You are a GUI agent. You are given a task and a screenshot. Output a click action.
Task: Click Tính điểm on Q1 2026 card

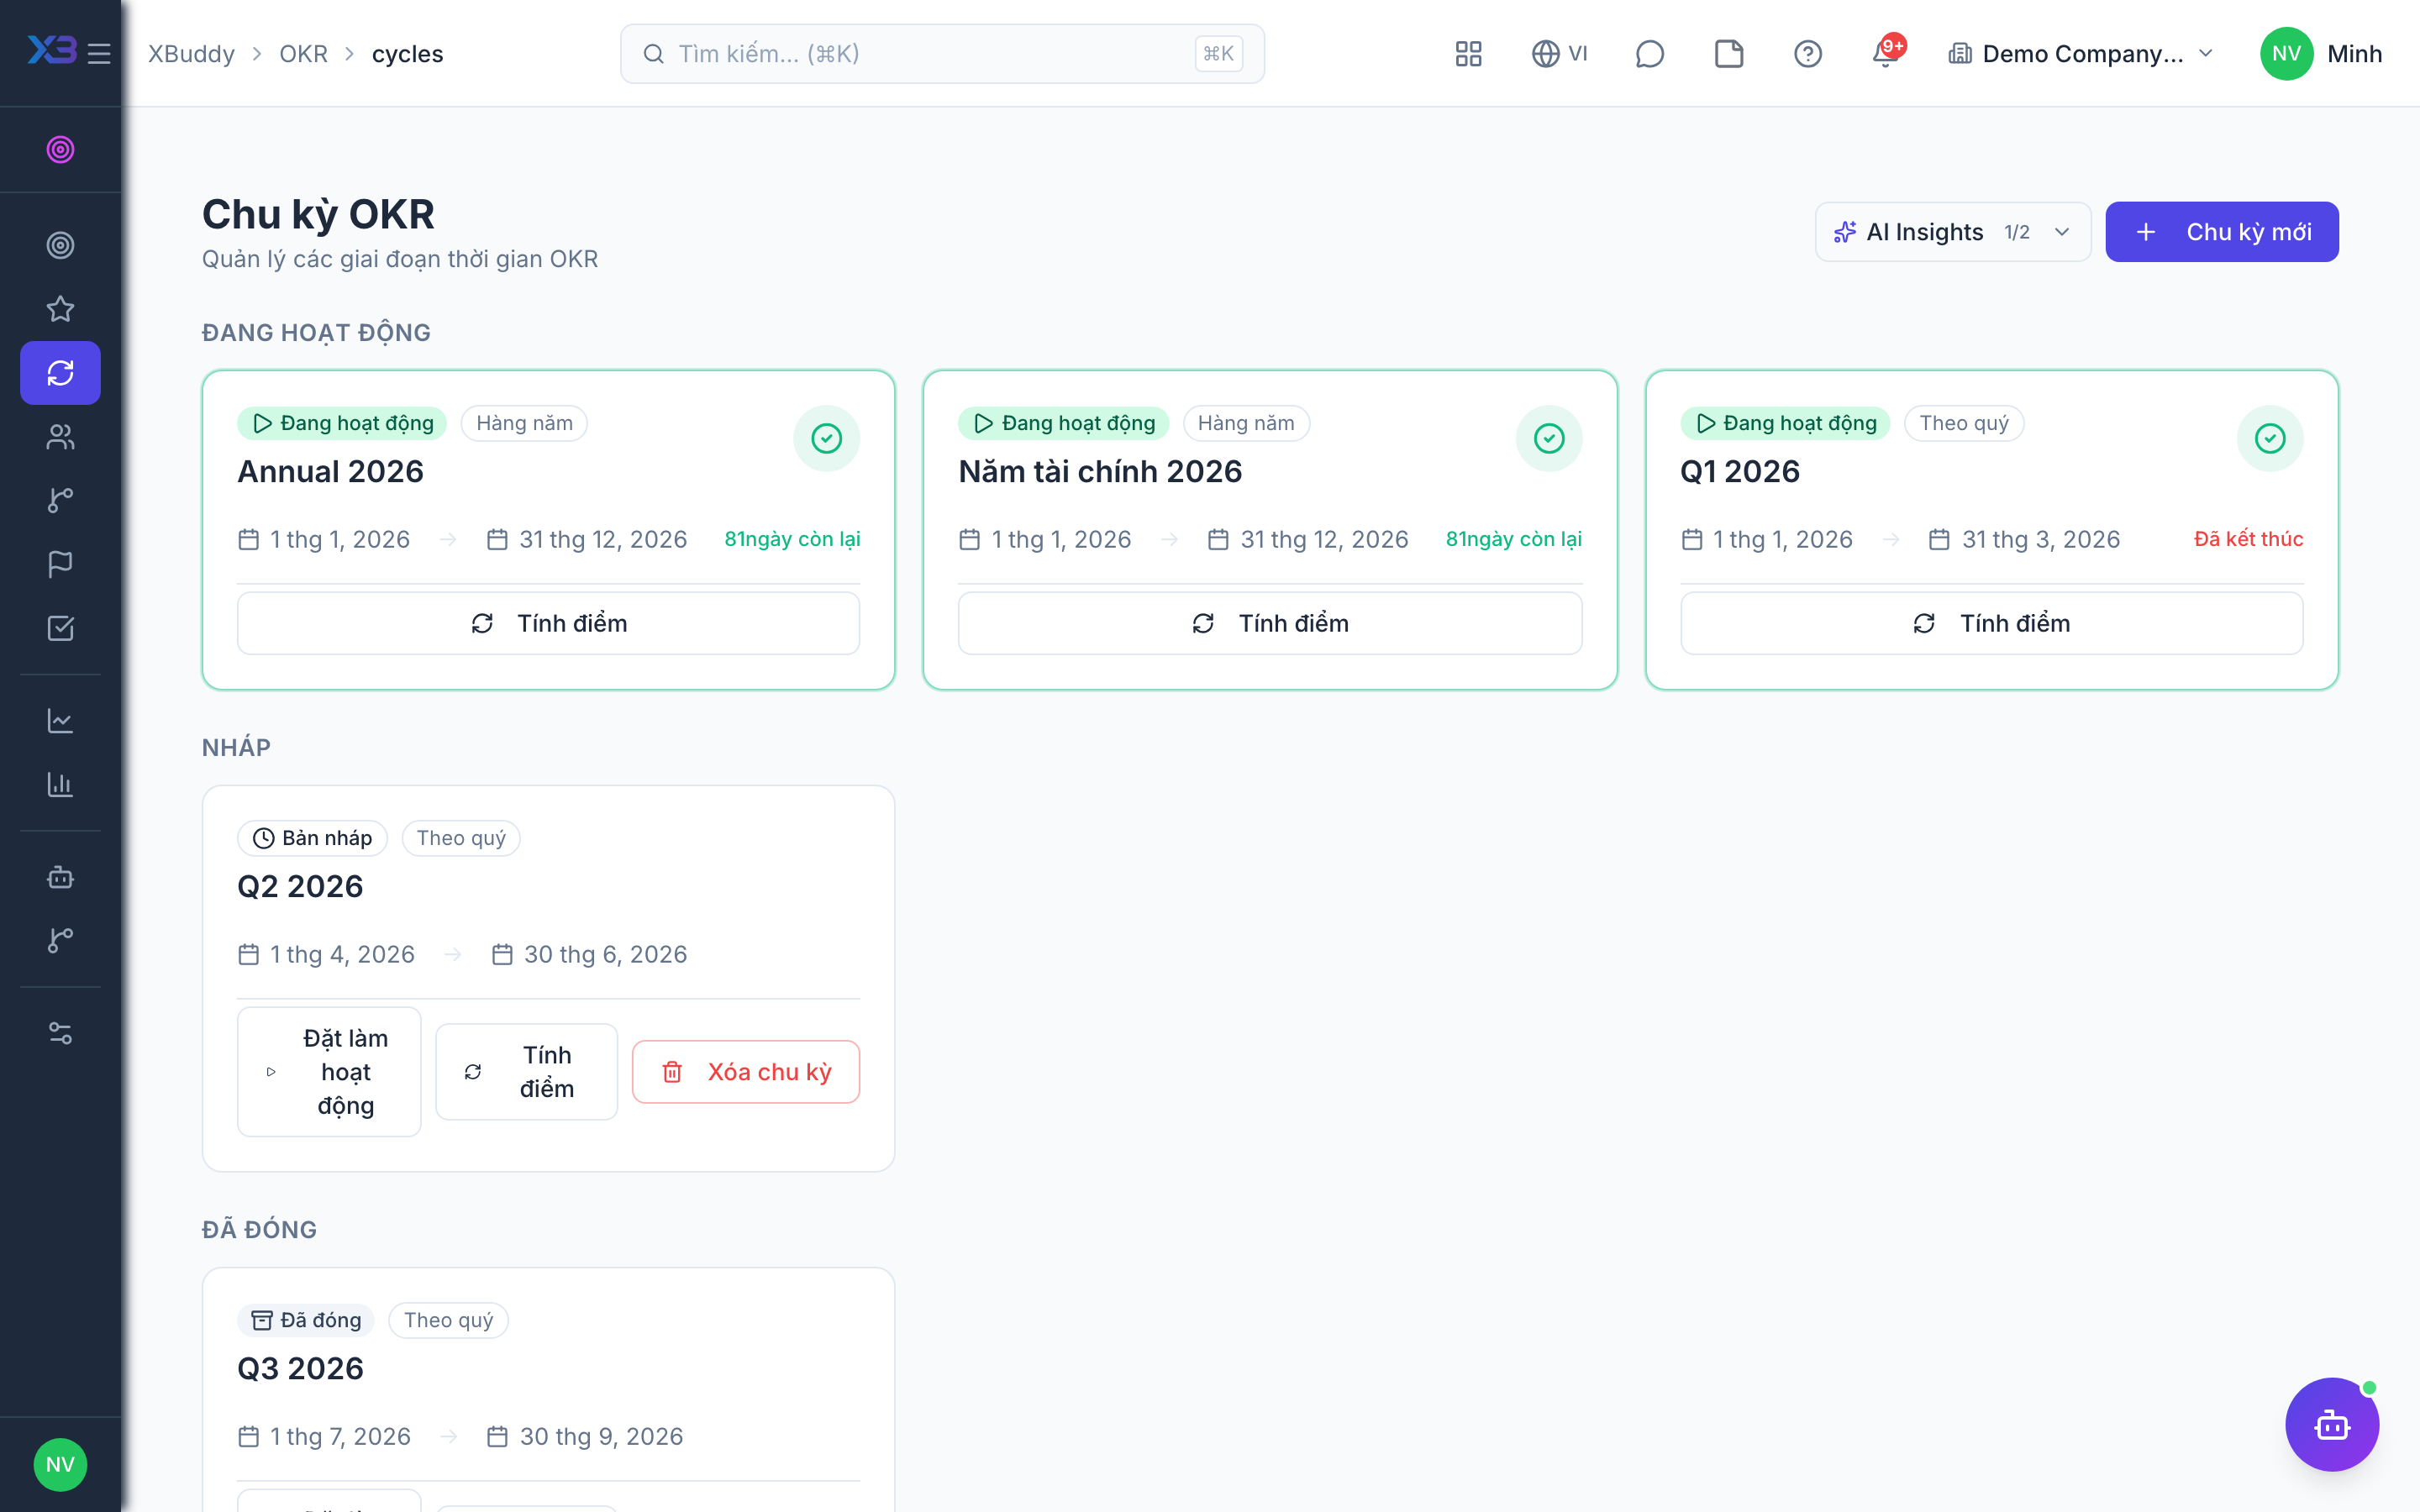pyautogui.click(x=1991, y=623)
